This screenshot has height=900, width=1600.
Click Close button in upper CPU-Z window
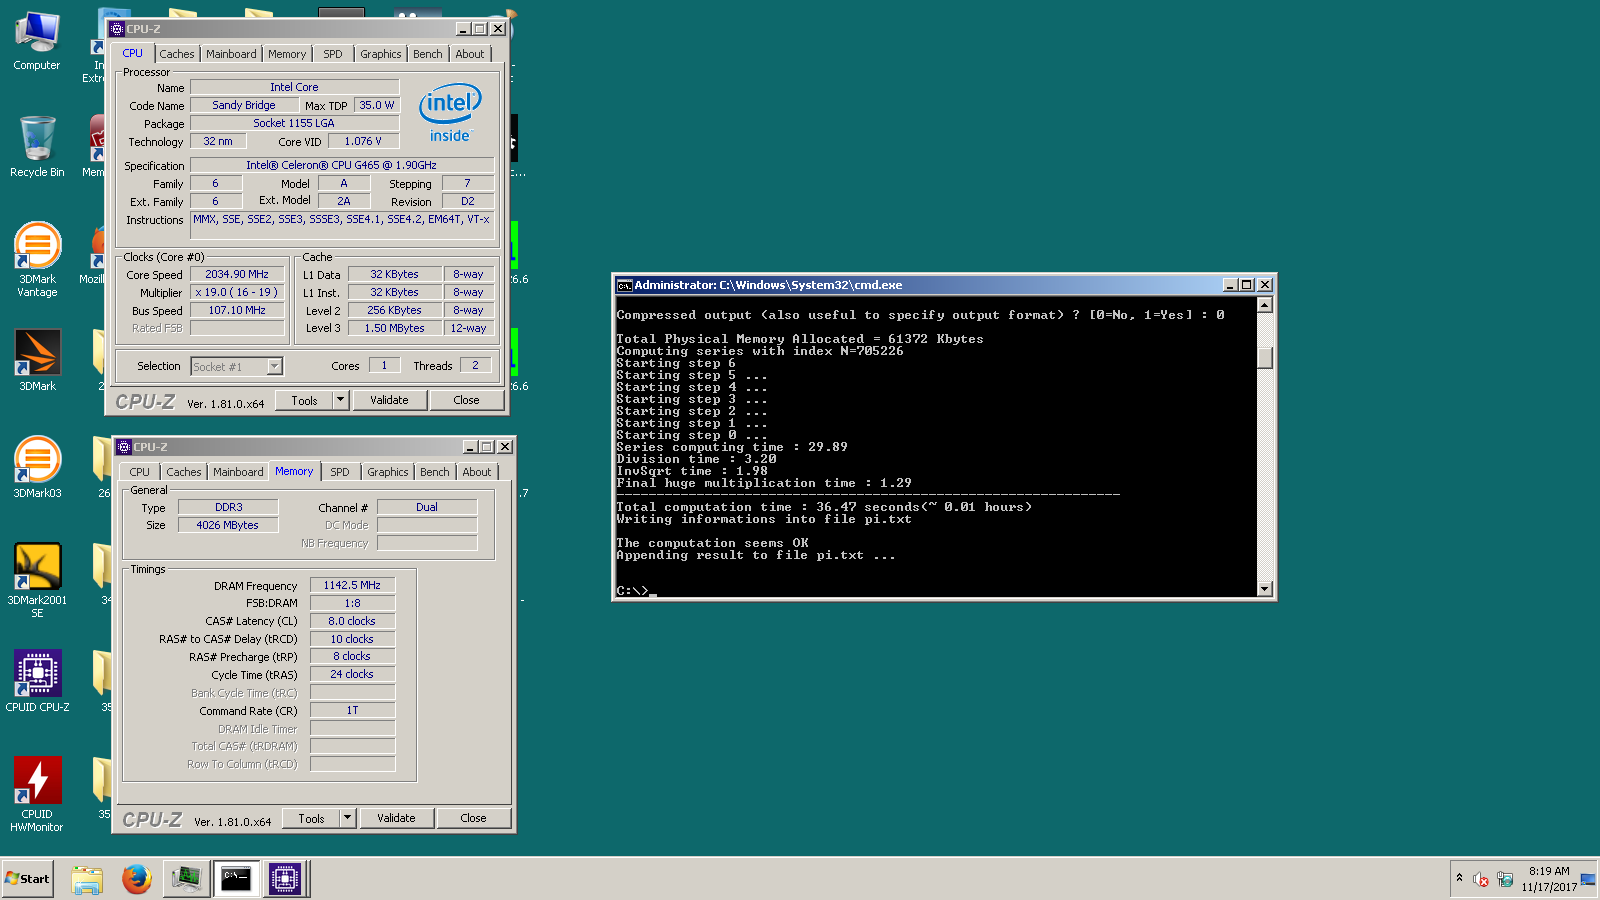pyautogui.click(x=466, y=400)
